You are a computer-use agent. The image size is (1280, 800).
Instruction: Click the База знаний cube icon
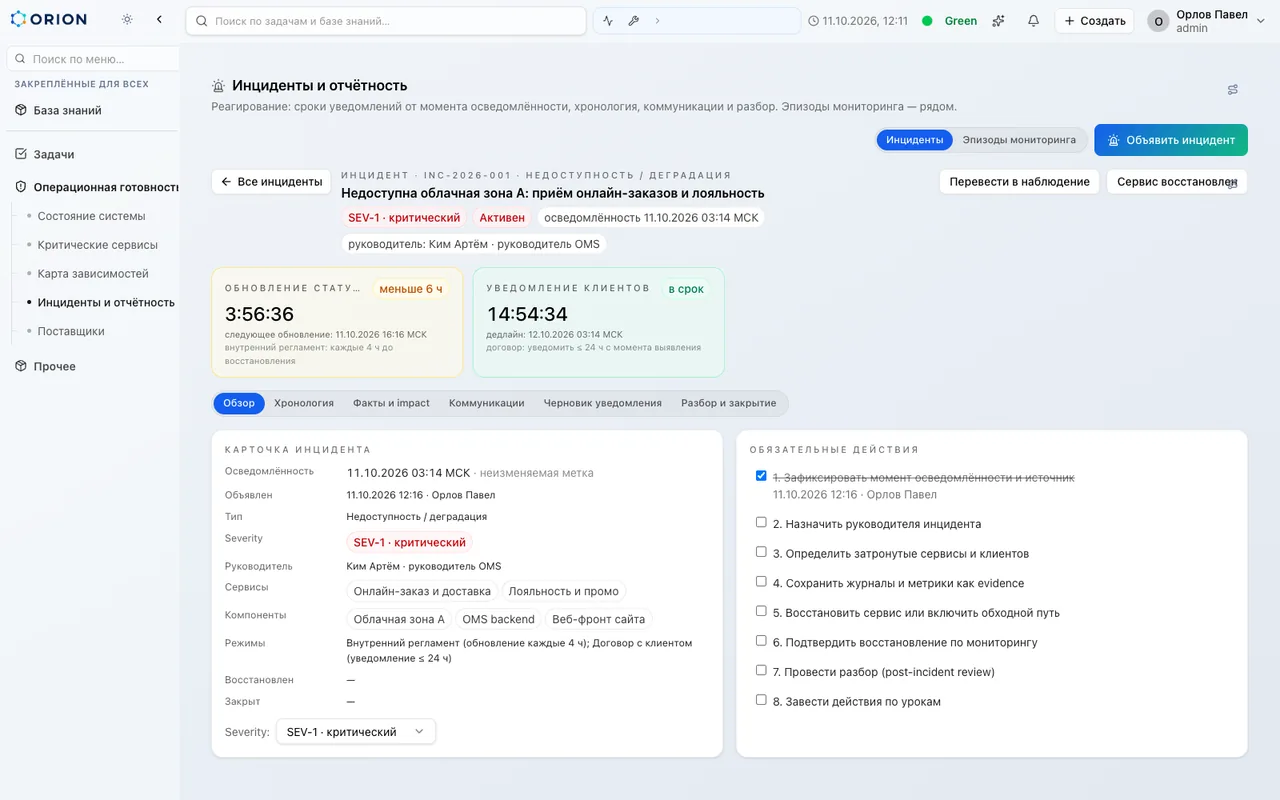pos(20,110)
